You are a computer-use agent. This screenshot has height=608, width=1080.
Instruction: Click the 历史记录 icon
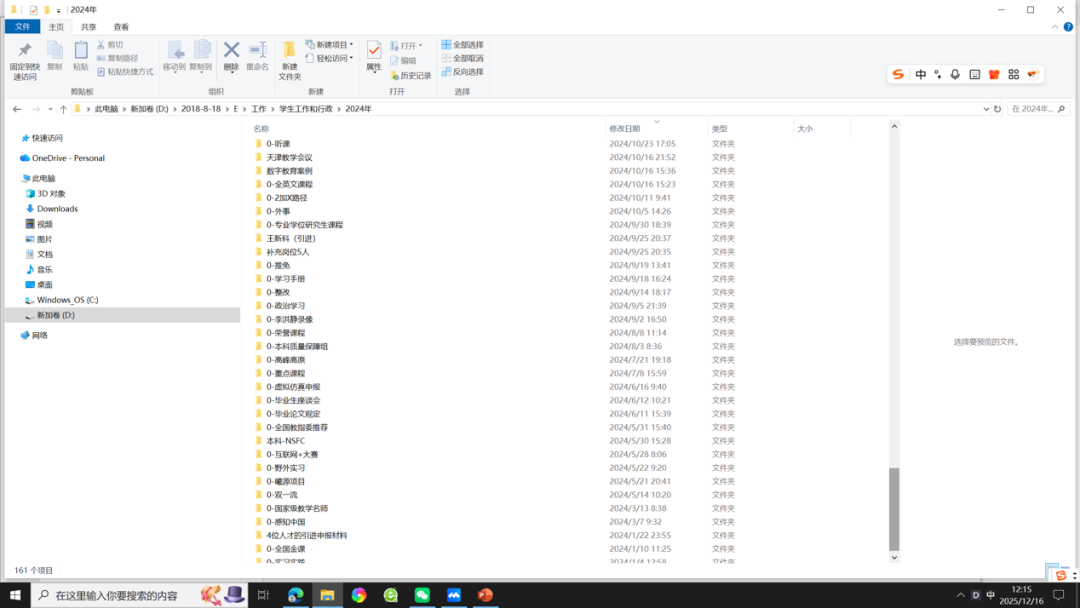click(x=395, y=75)
